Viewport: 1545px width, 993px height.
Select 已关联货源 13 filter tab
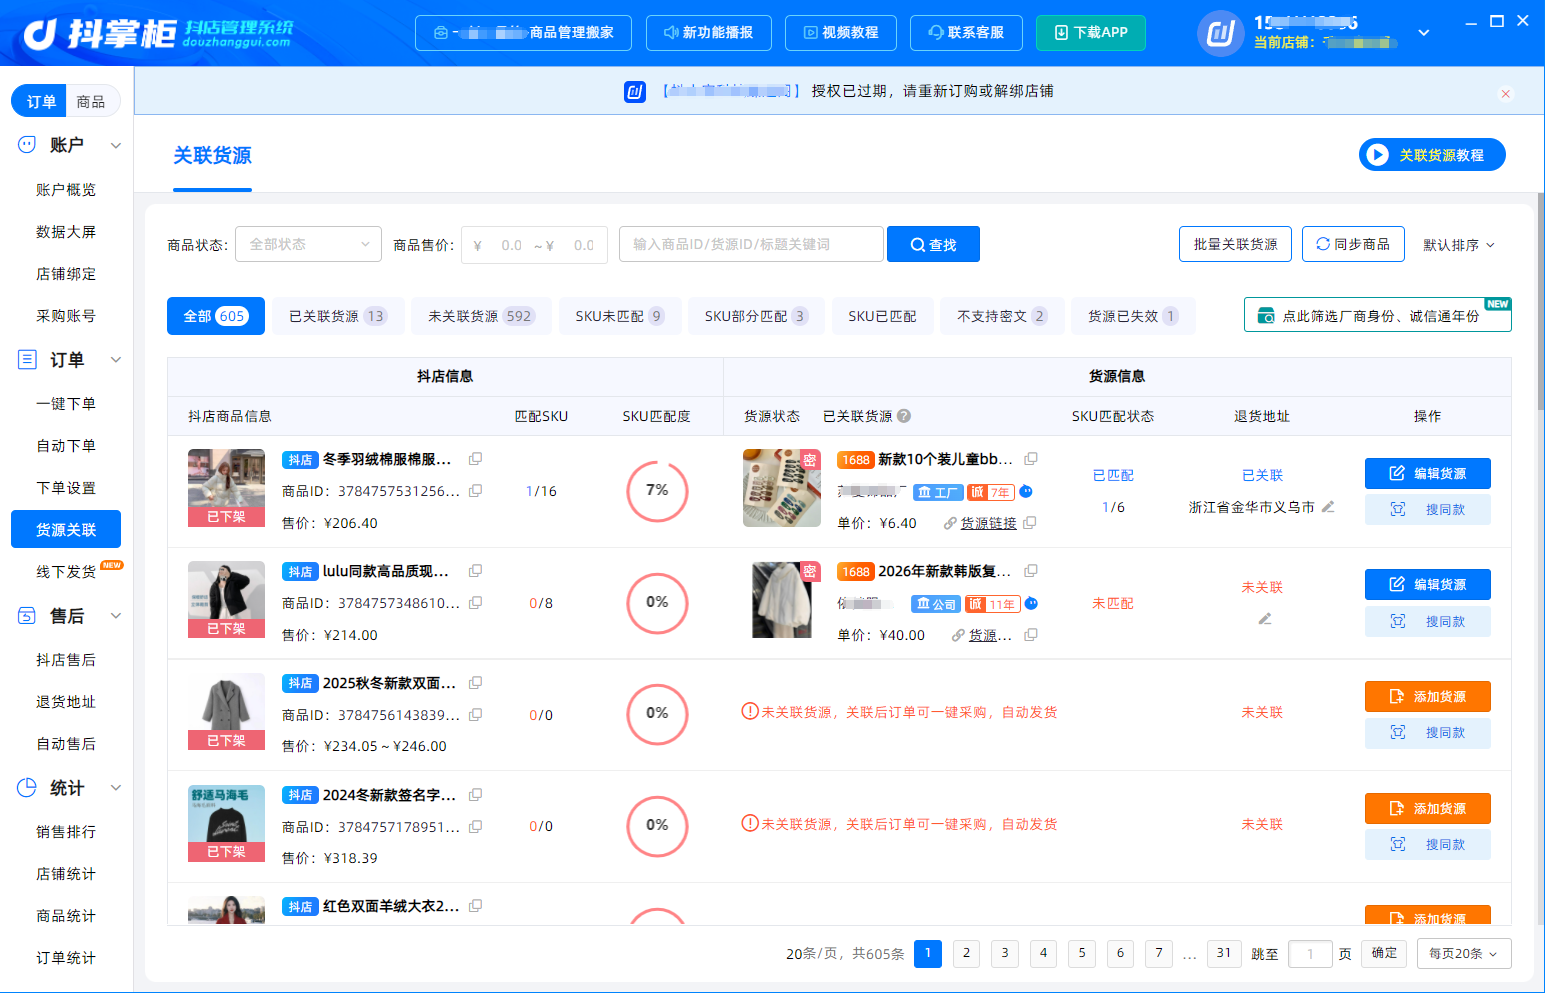pos(338,316)
